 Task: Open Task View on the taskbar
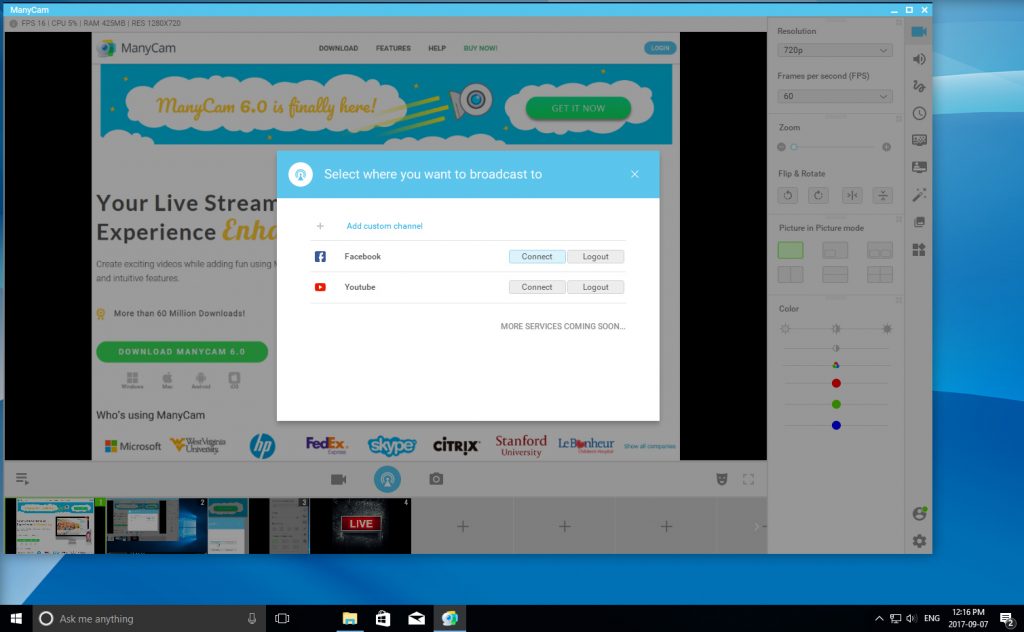click(x=282, y=618)
